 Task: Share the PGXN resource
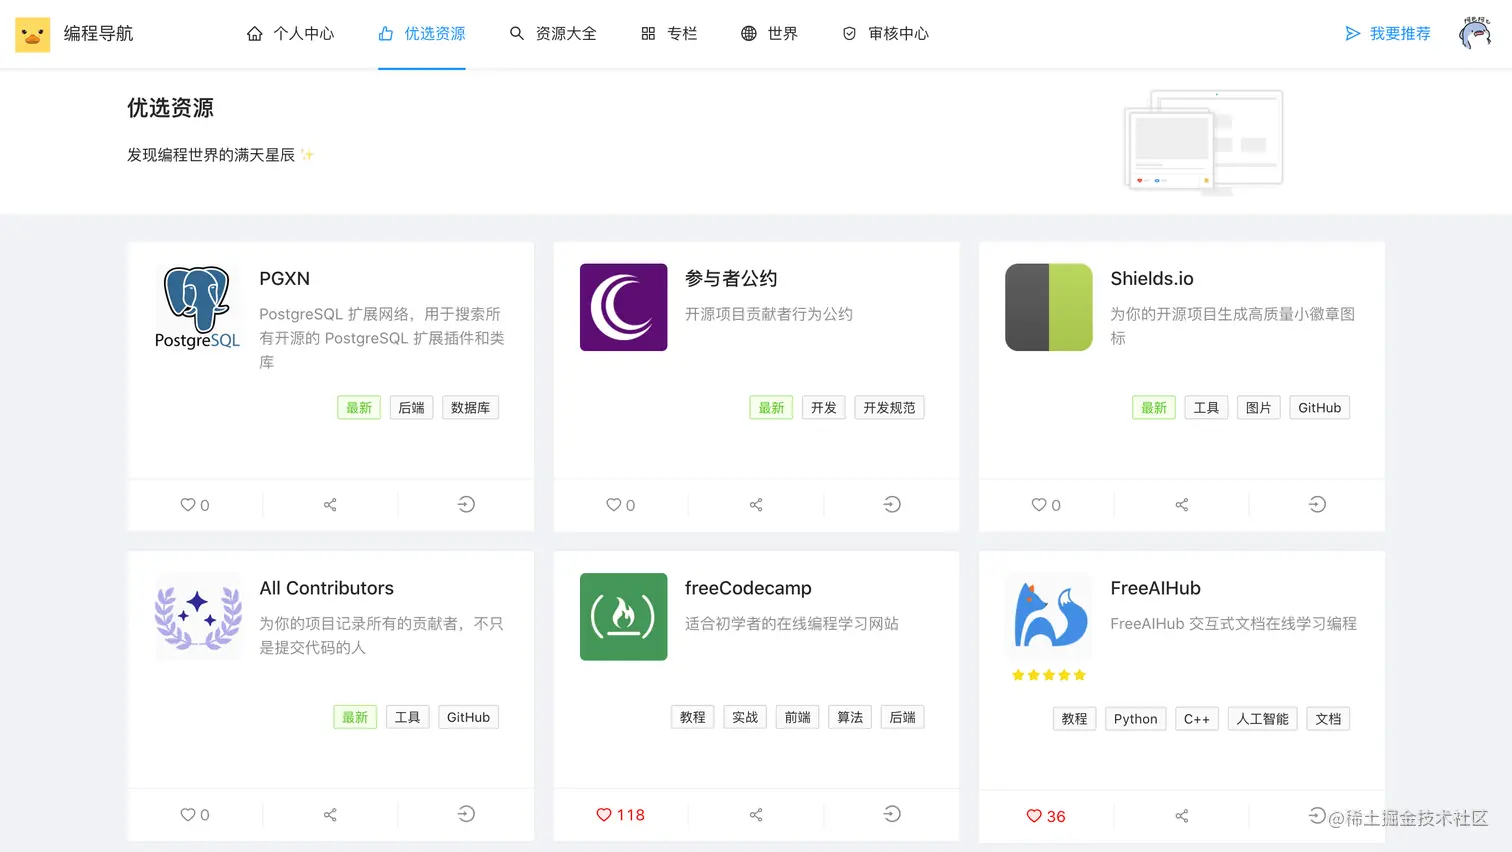(x=330, y=505)
